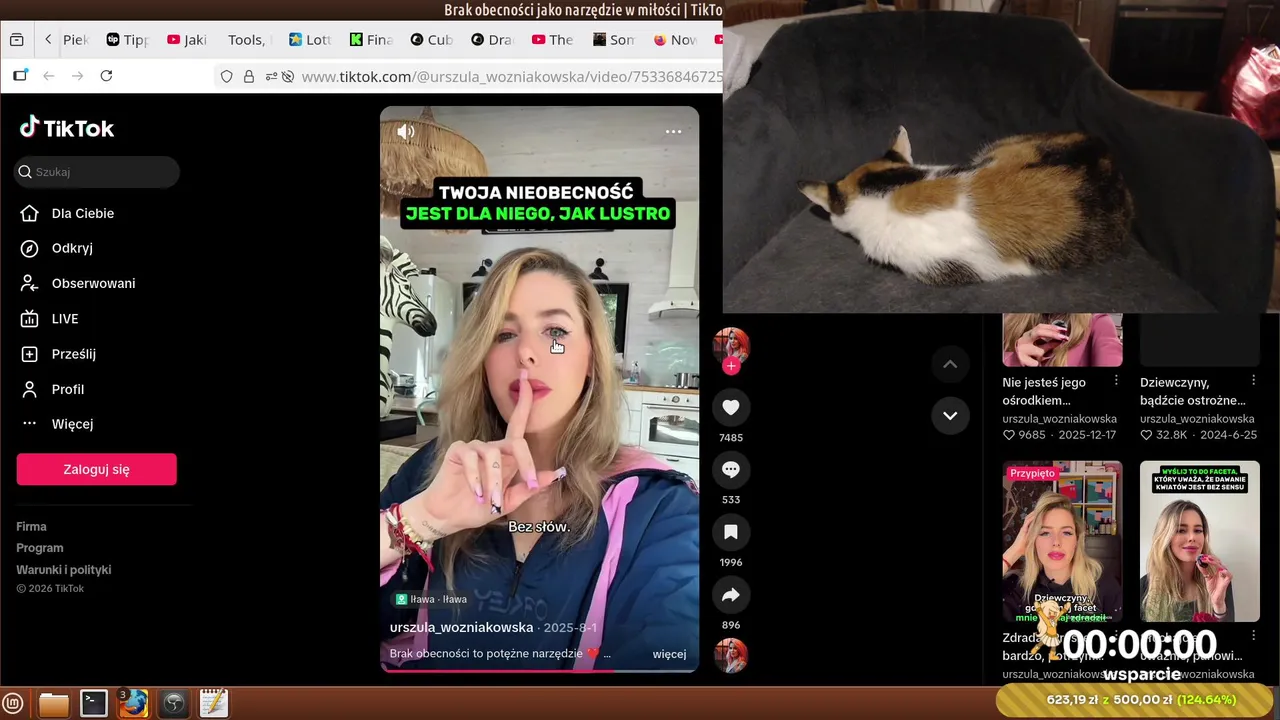Focus the 'Szukaj' search field
Viewport: 1280px width, 720px height.
97,172
